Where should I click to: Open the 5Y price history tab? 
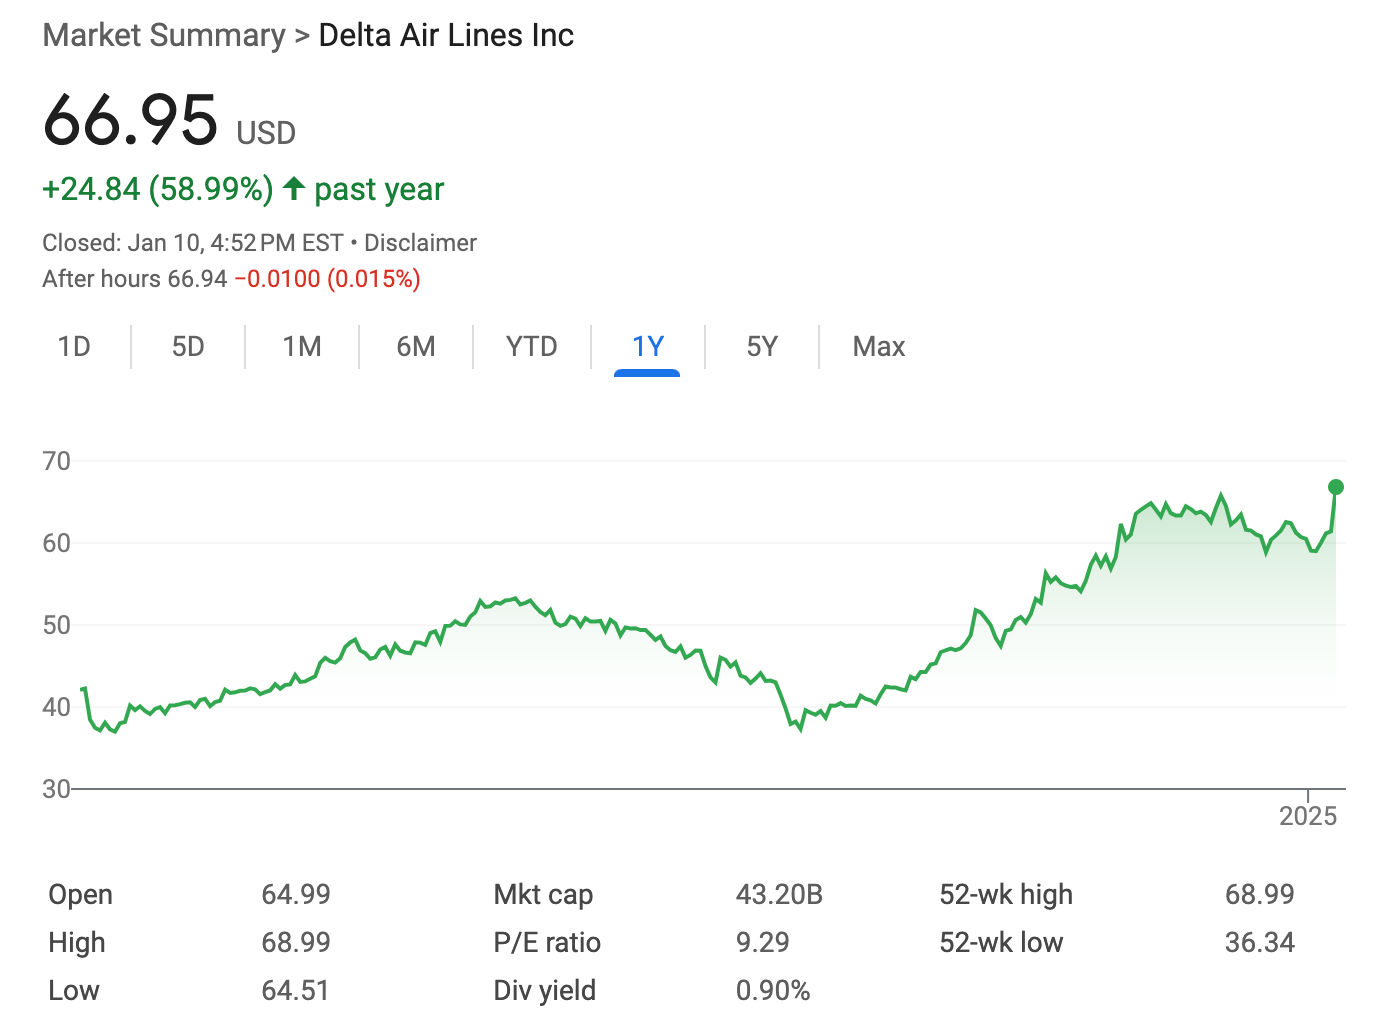[762, 347]
